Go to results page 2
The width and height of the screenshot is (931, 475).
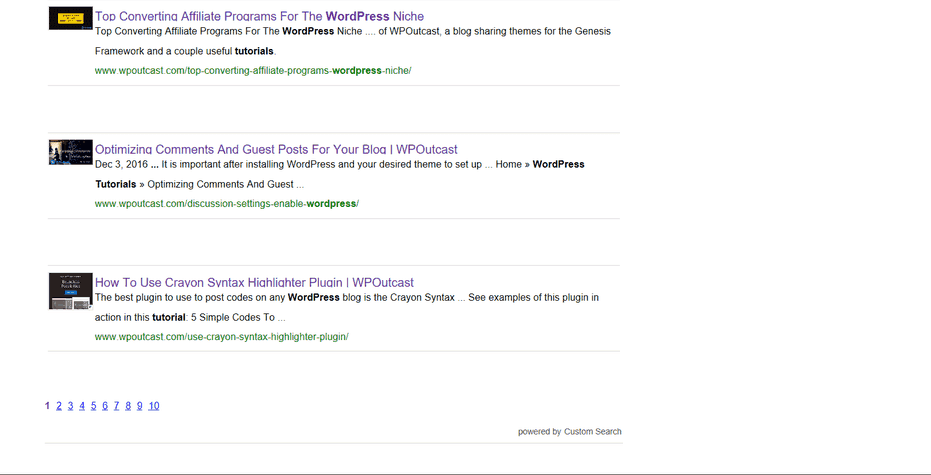pyautogui.click(x=59, y=406)
